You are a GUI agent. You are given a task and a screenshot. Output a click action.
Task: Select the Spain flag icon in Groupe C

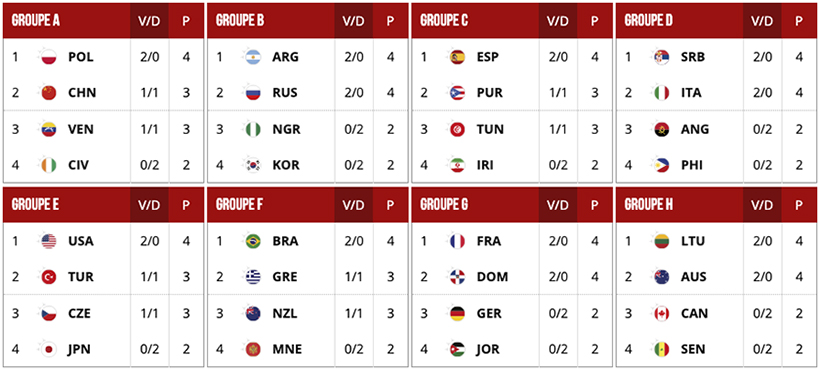coord(458,57)
